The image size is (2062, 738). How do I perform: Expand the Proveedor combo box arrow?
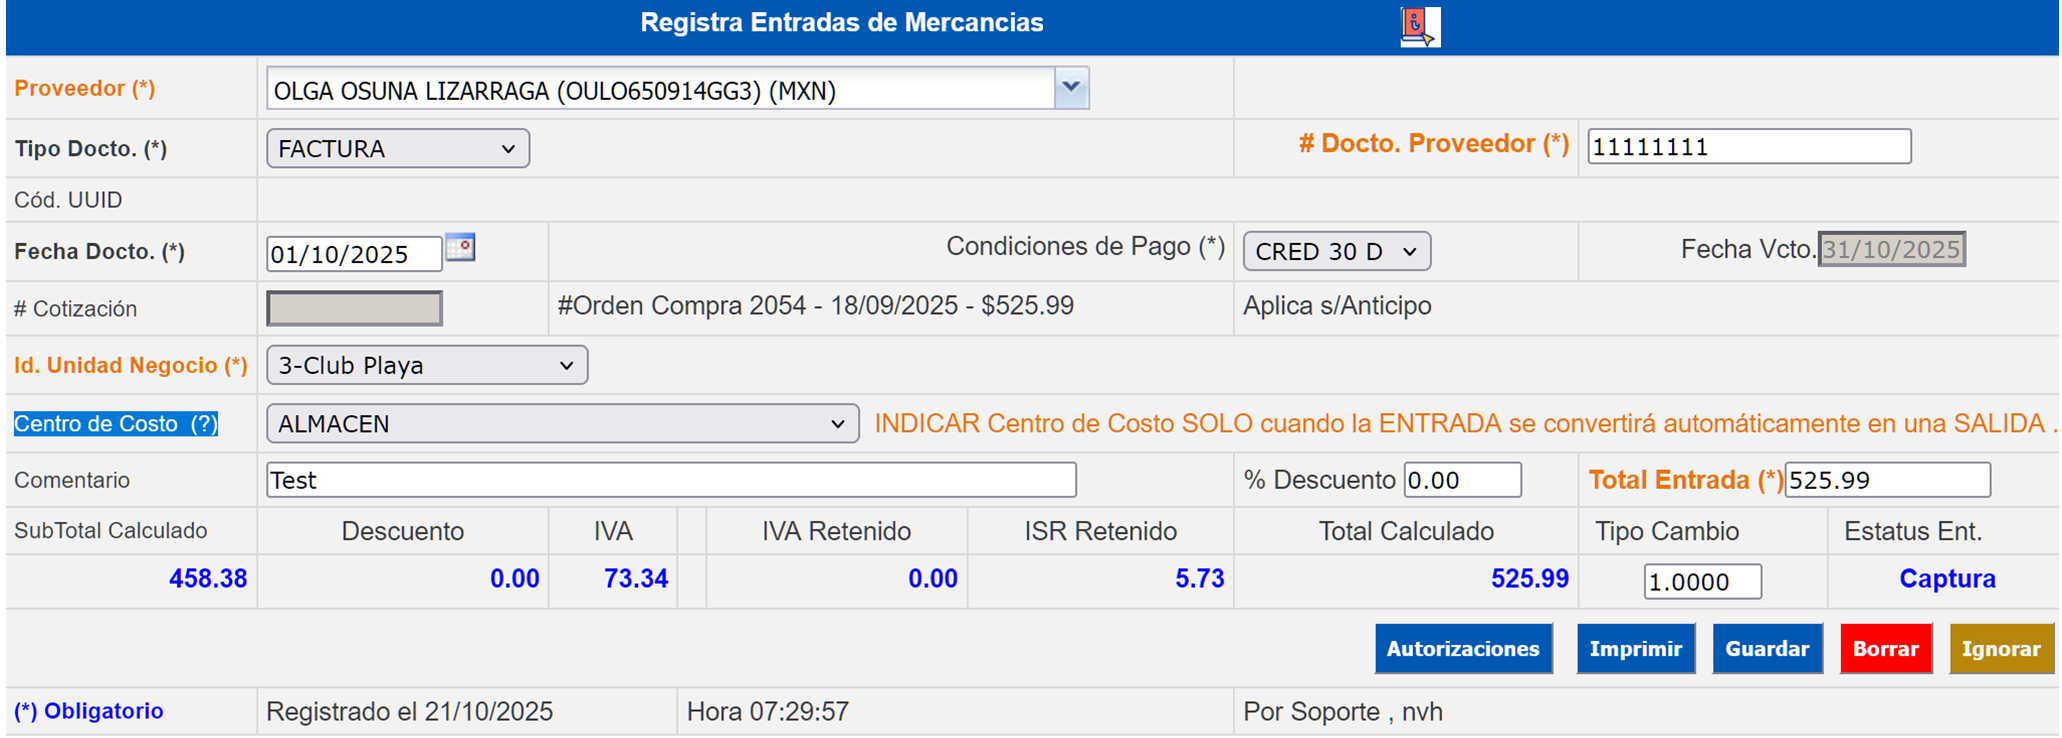point(1071,88)
